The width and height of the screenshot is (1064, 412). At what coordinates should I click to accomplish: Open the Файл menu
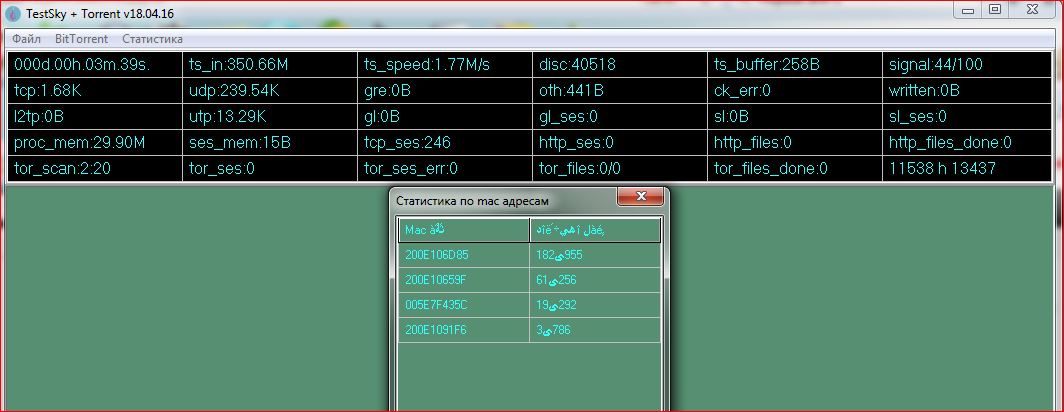(x=27, y=39)
